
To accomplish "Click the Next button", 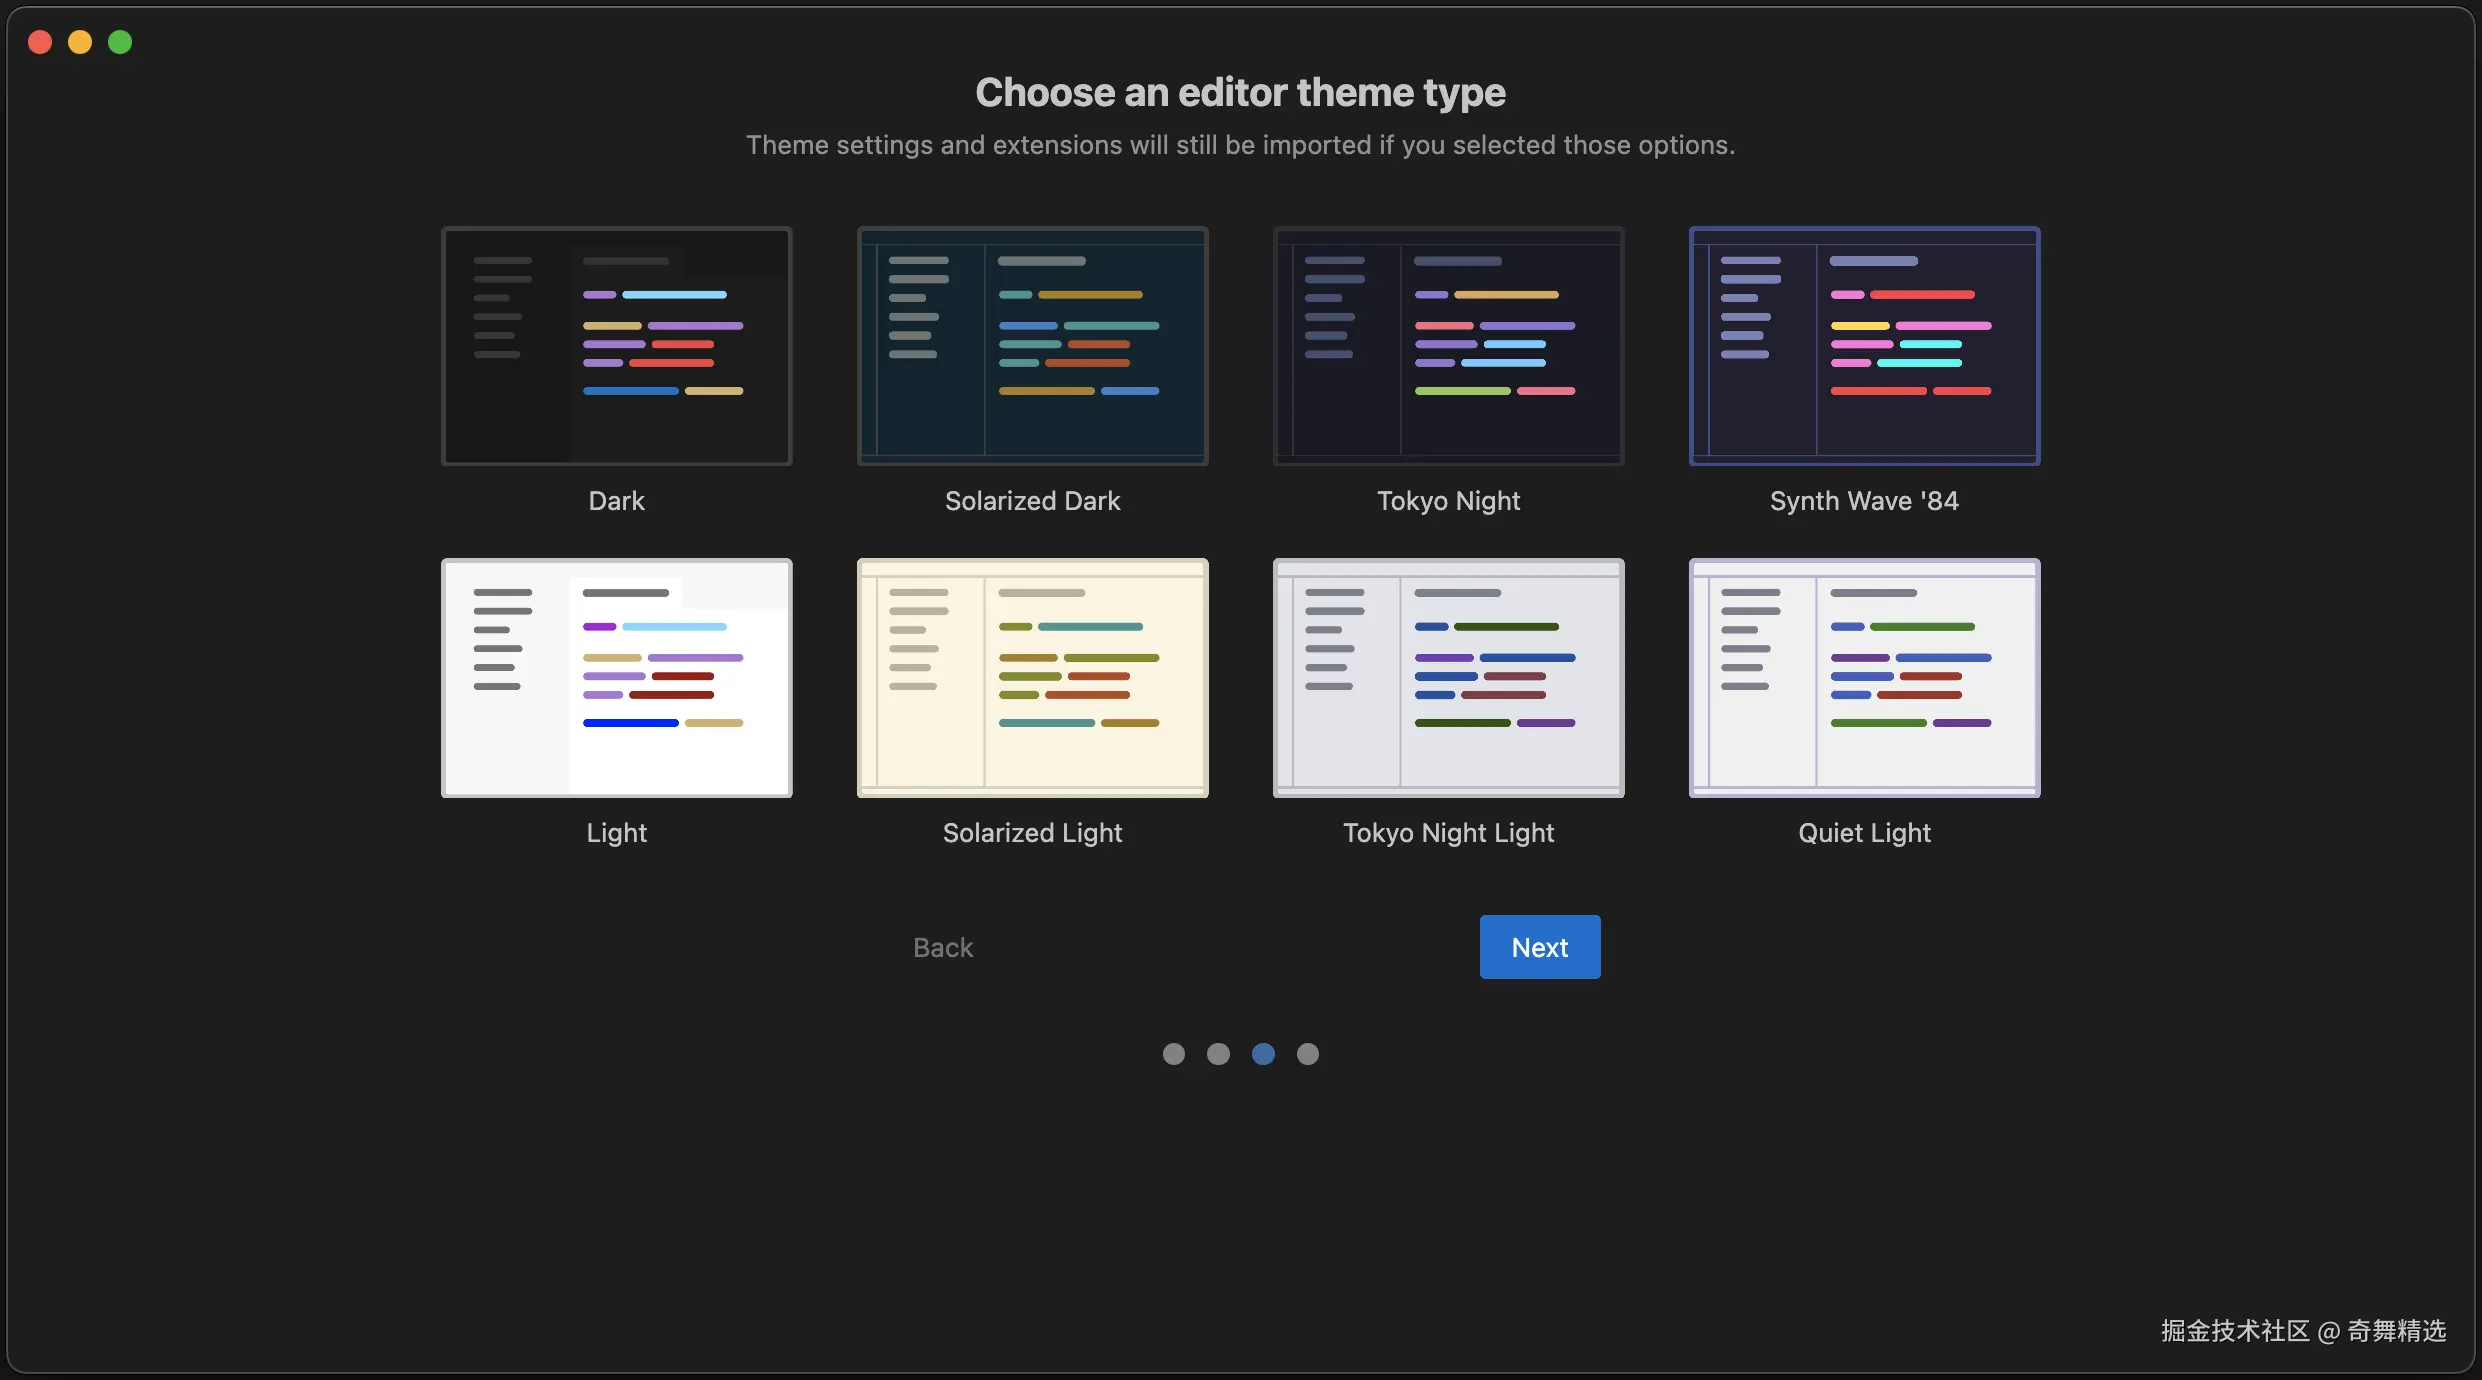I will pos(1539,947).
